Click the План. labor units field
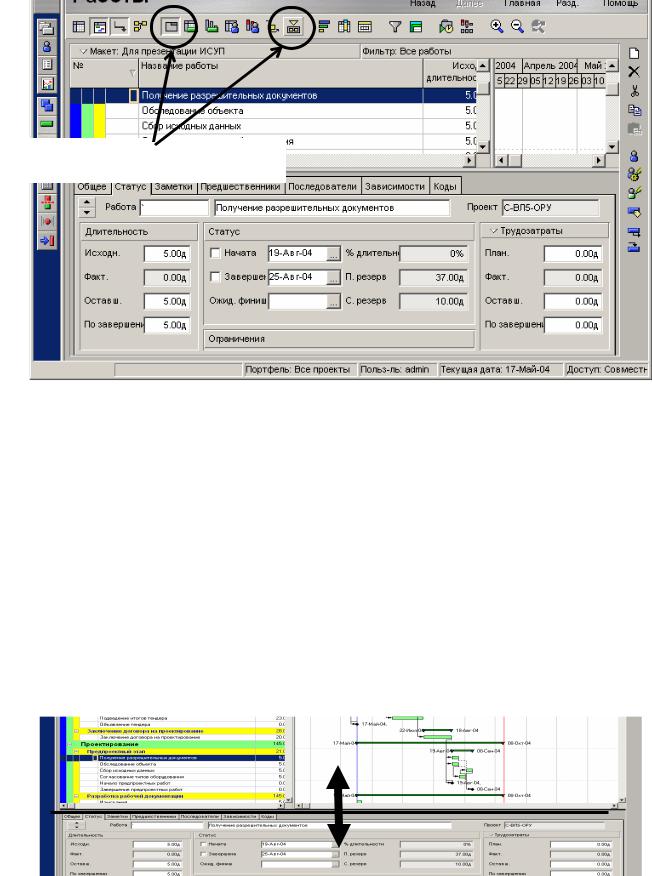Screen dimensions: 652x876 click(x=573, y=254)
